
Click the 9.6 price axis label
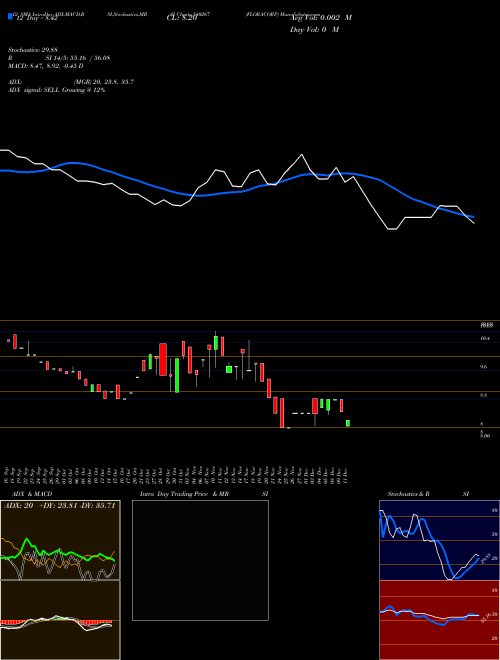pyautogui.click(x=484, y=367)
